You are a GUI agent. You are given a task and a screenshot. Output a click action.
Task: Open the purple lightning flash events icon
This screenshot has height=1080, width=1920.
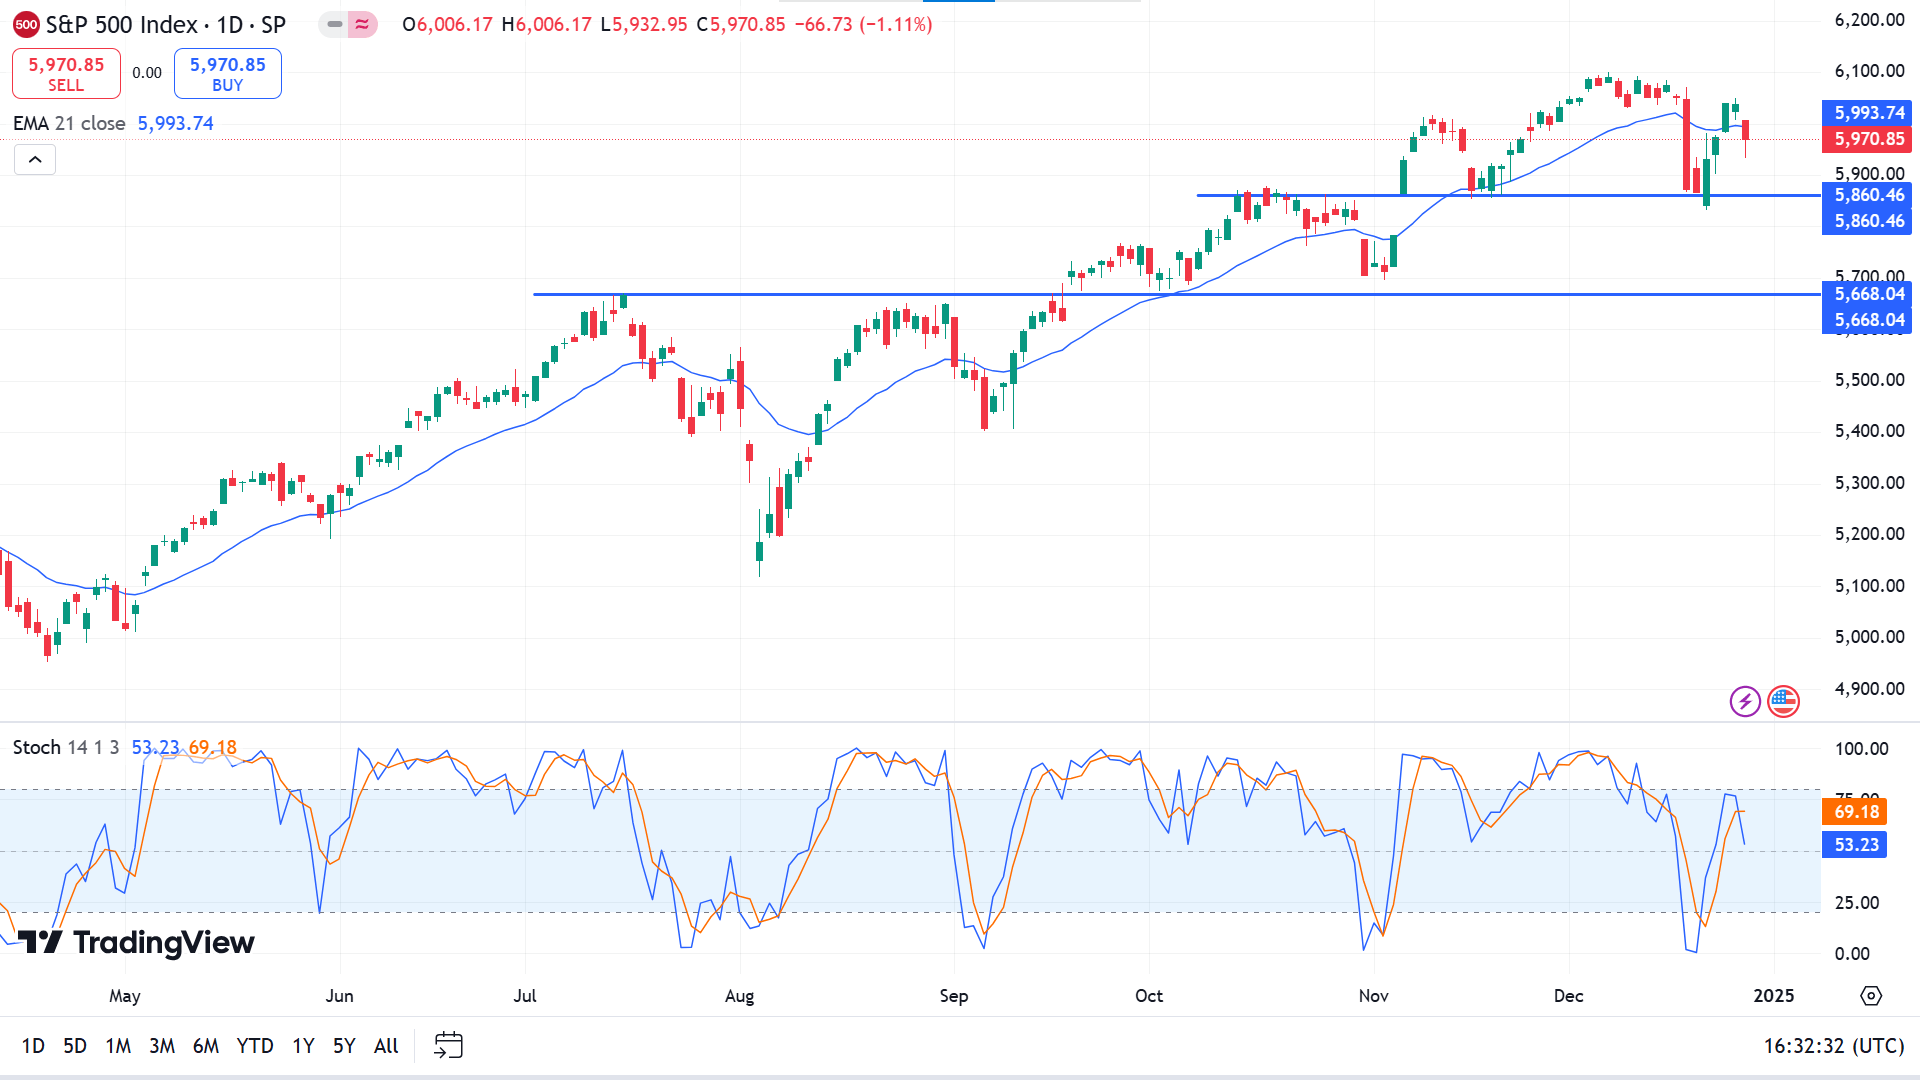pyautogui.click(x=1745, y=701)
